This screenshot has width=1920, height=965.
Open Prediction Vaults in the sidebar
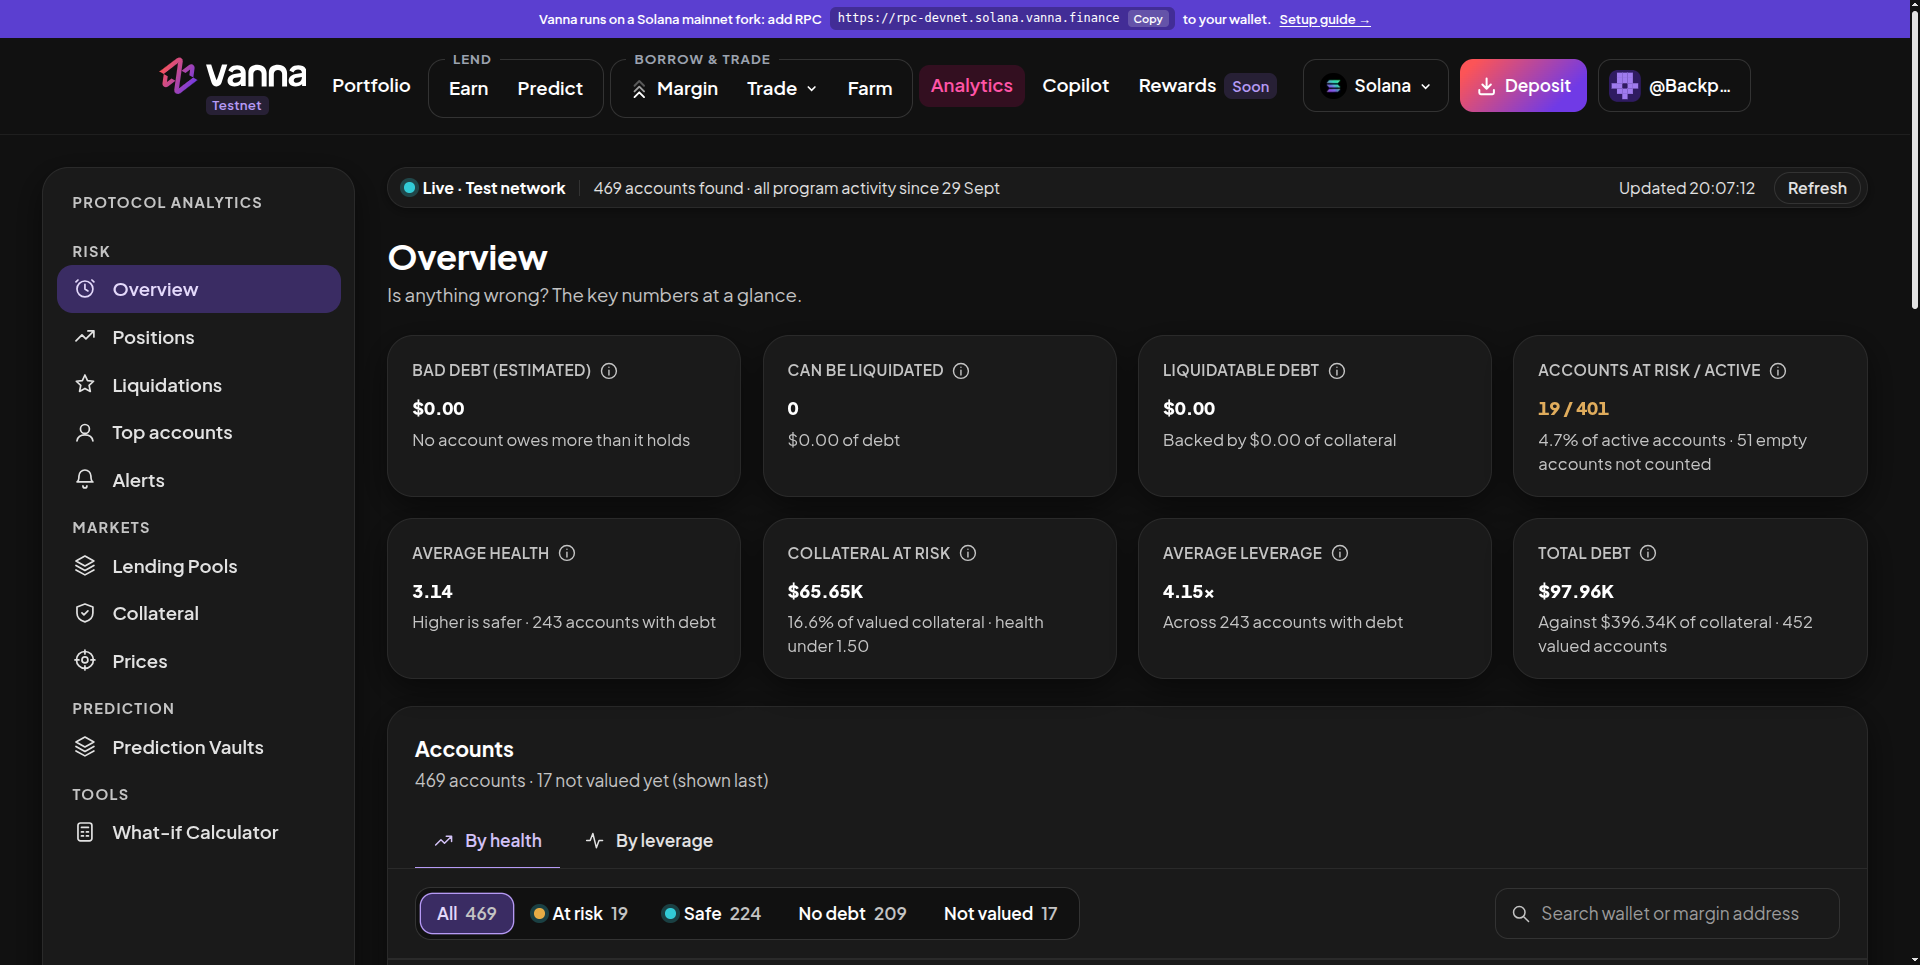pyautogui.click(x=199, y=747)
